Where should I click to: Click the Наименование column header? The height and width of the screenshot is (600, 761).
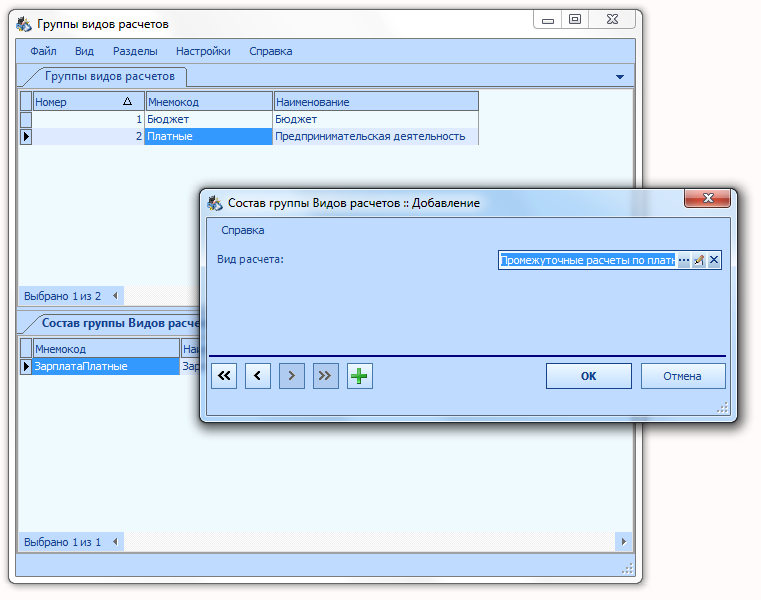376,102
